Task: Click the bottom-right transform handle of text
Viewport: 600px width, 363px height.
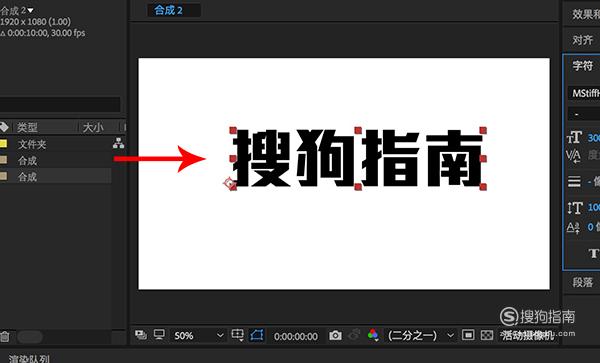Action: tap(483, 187)
